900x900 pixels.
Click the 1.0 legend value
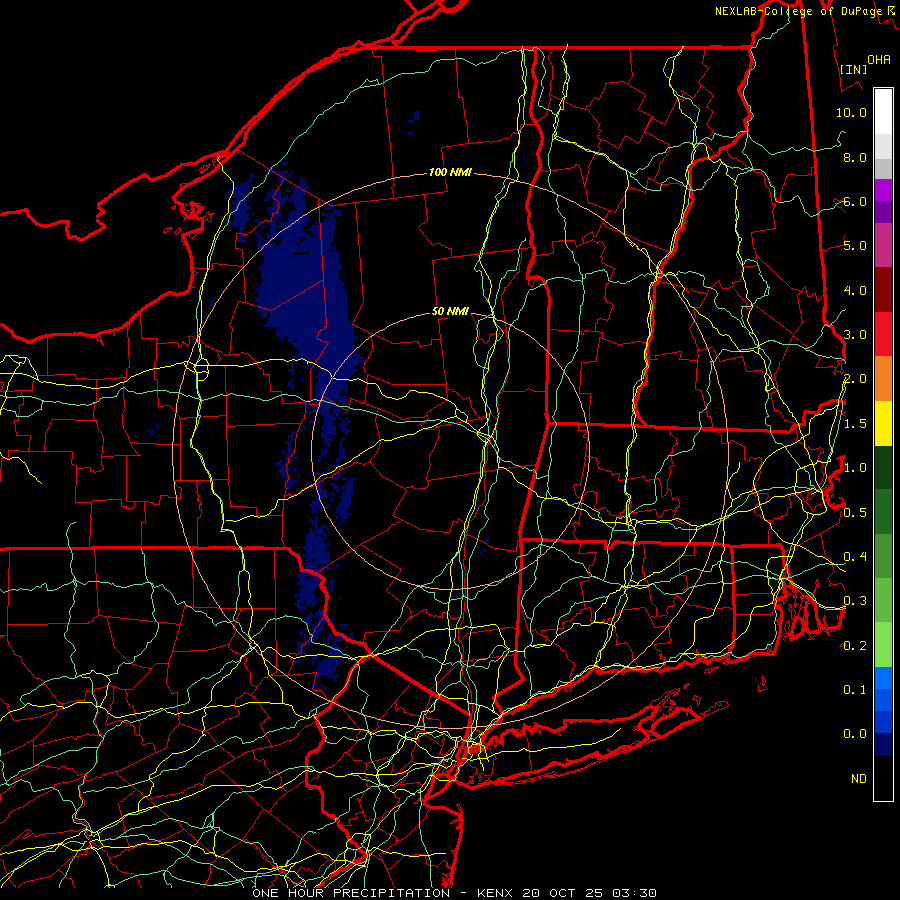(855, 468)
